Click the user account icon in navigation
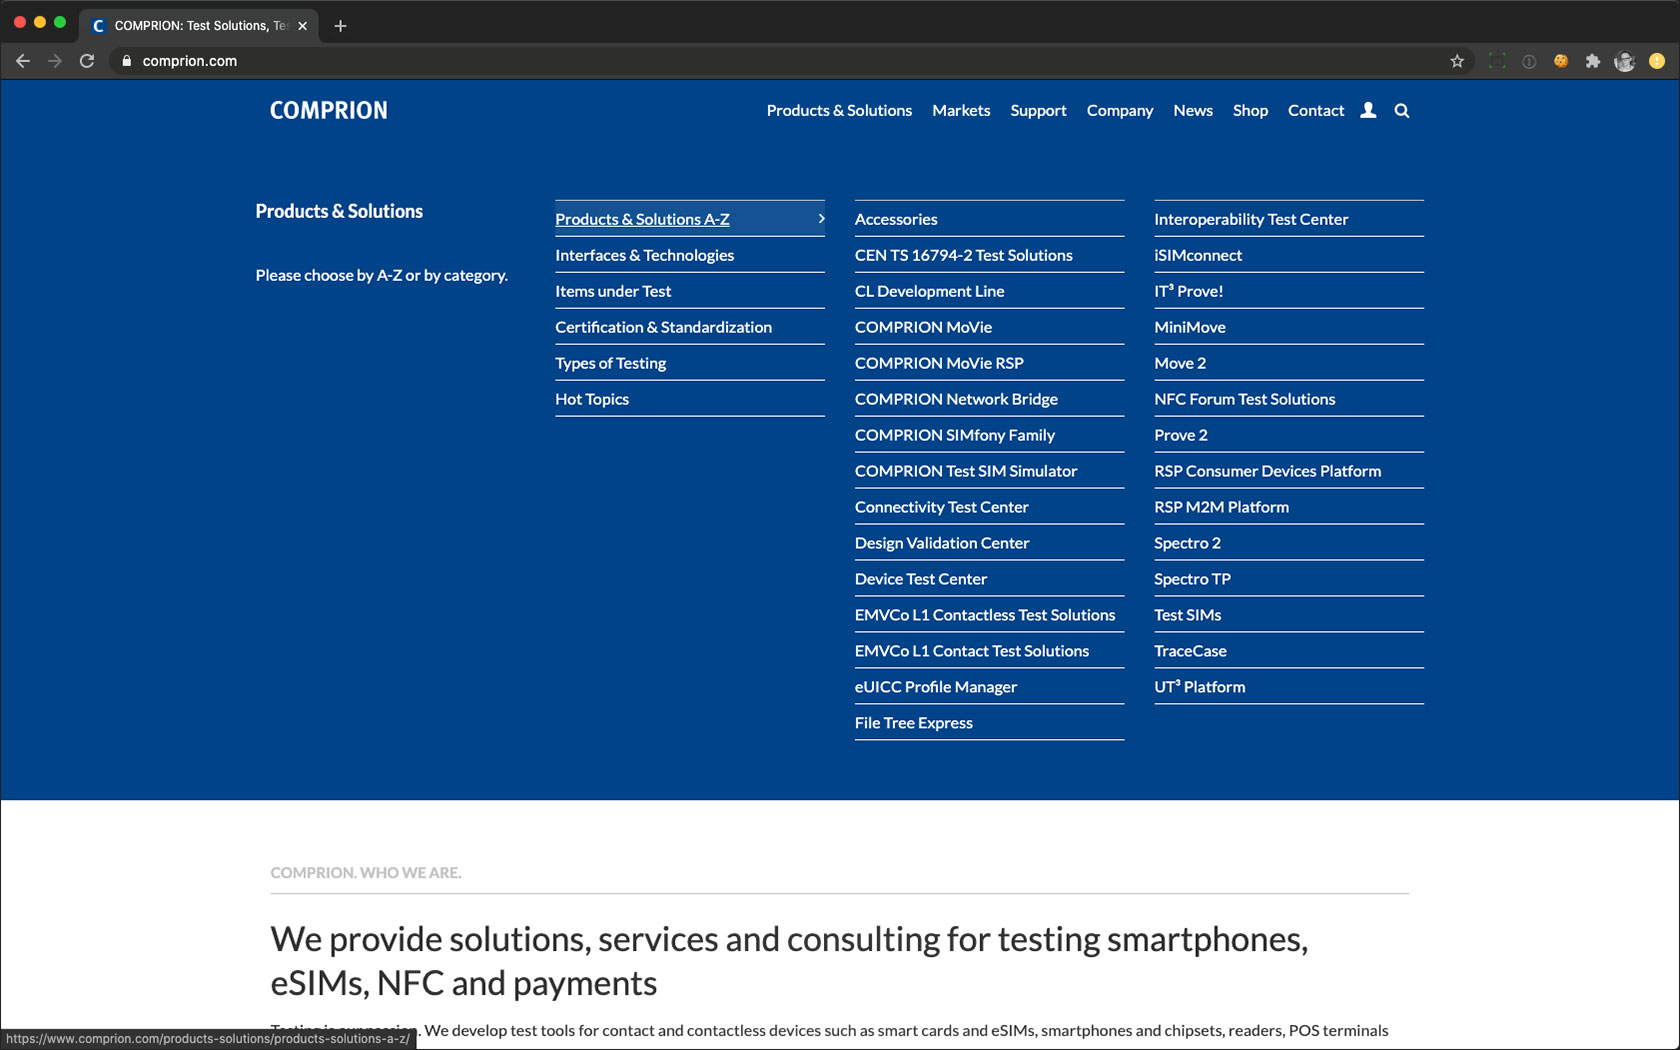 click(x=1368, y=111)
